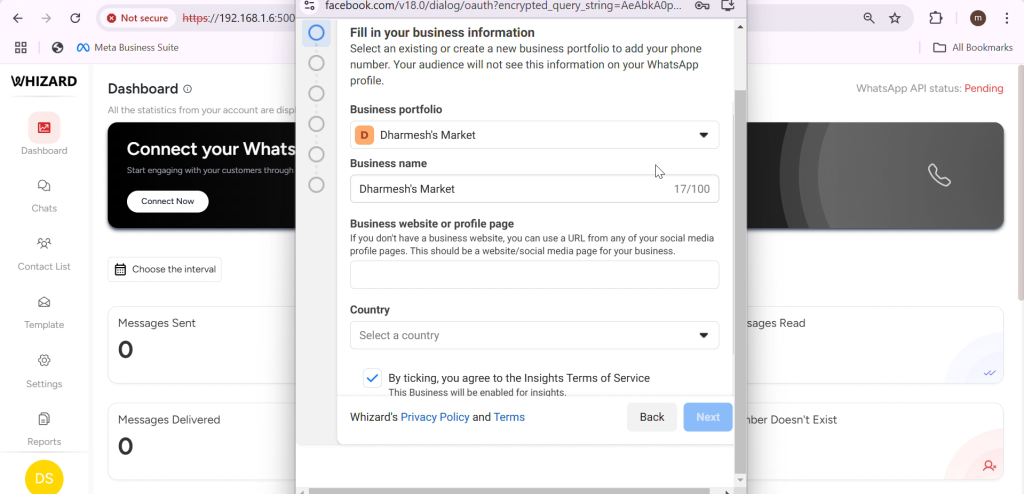Open the Extensions puzzle icon
Viewport: 1024px width, 494px height.
[936, 18]
